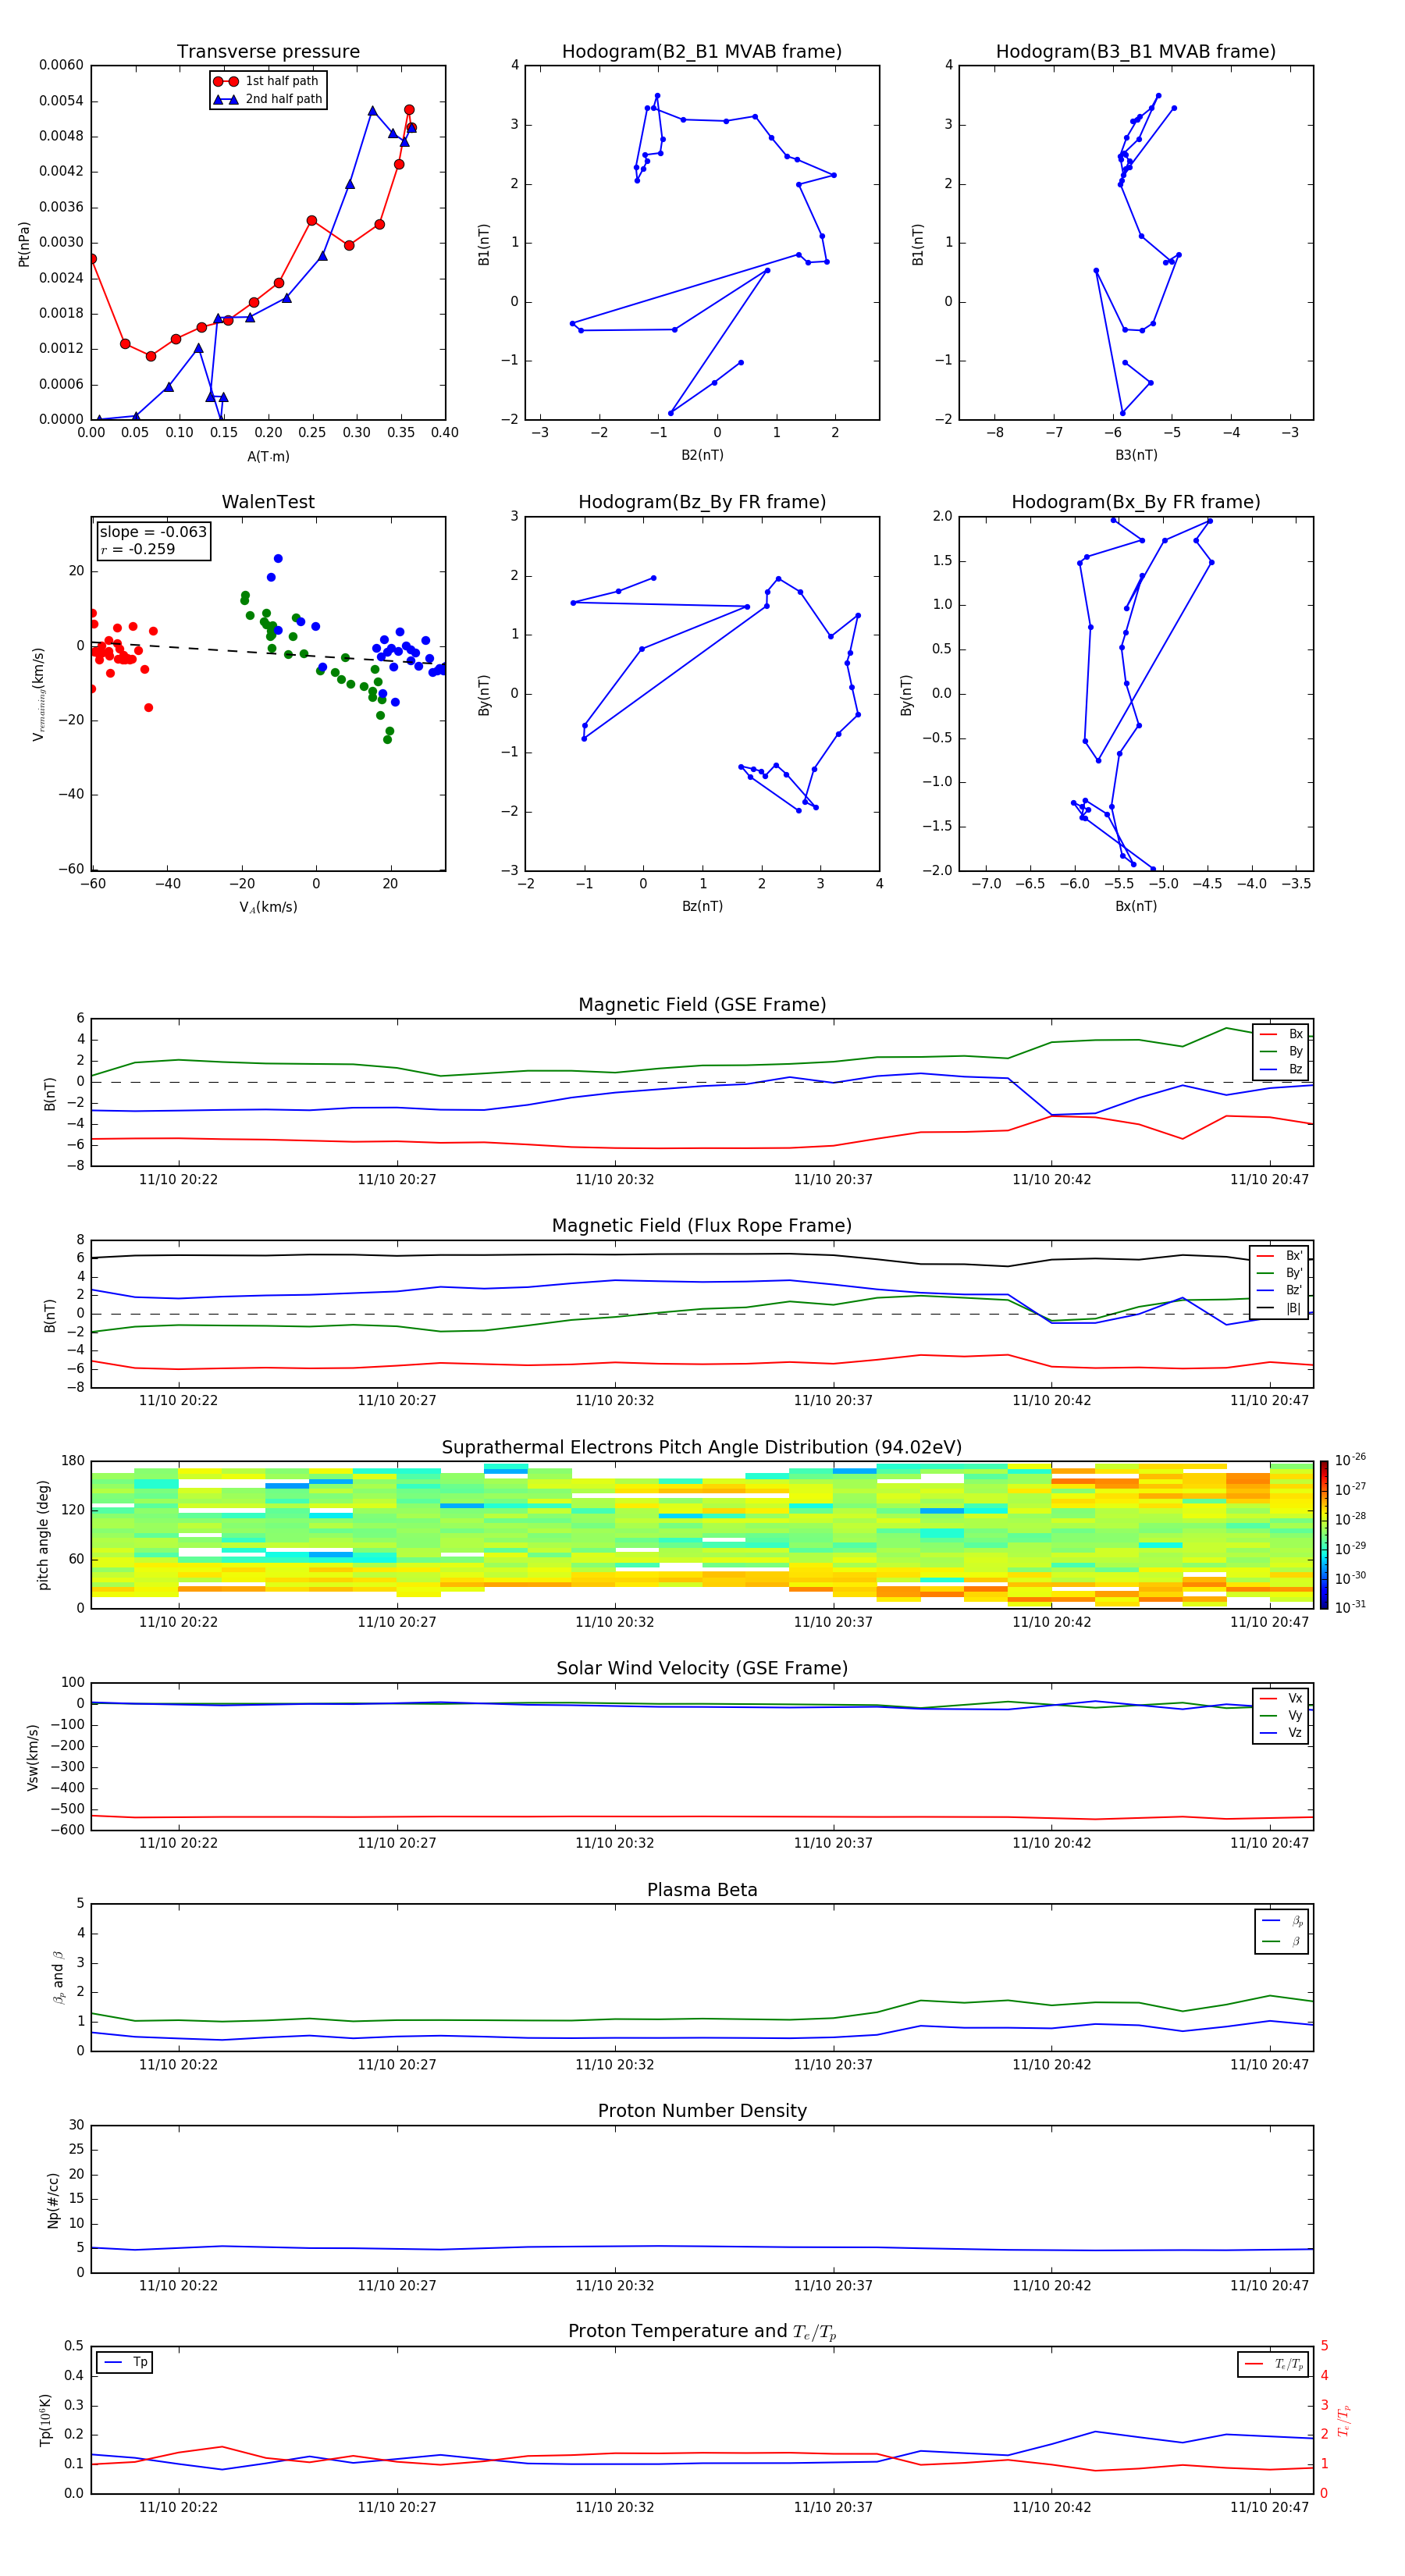Select the Transverse pressure plot title

[268, 52]
